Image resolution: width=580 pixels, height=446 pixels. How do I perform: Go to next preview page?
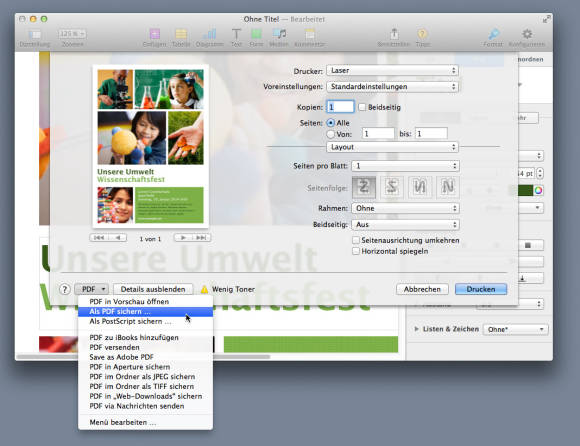click(183, 237)
